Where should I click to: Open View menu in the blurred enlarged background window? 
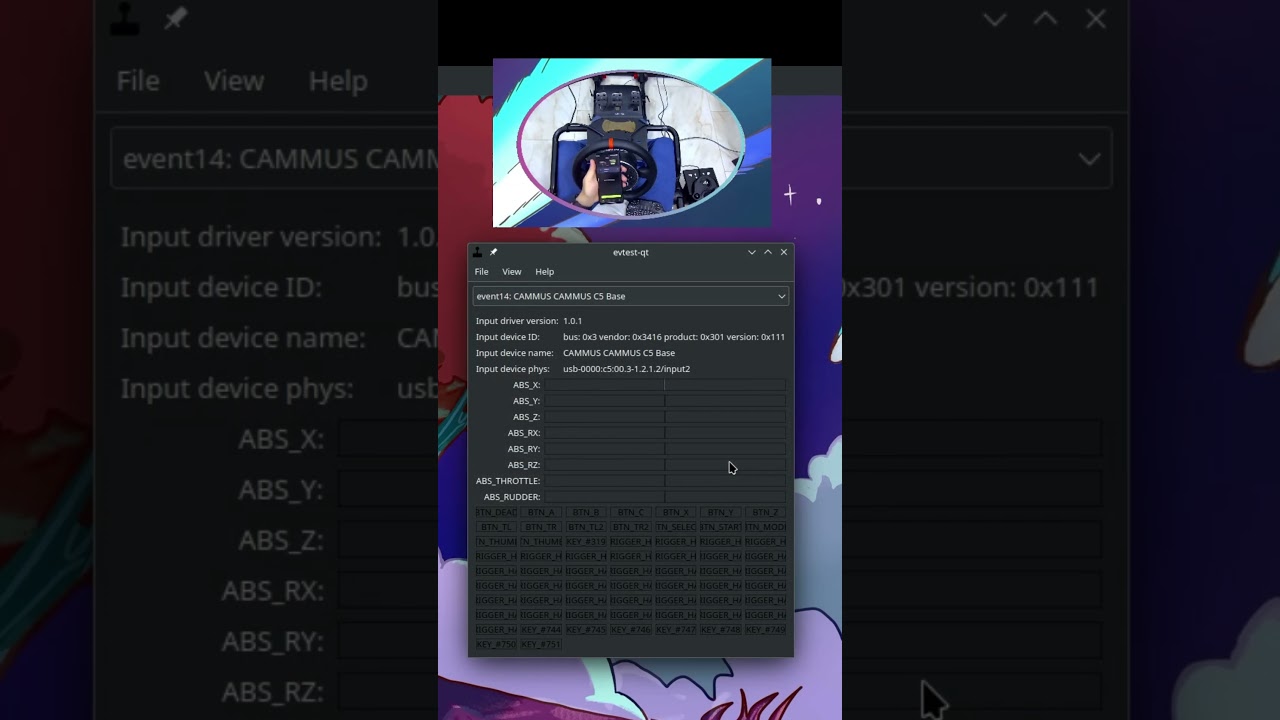[234, 81]
